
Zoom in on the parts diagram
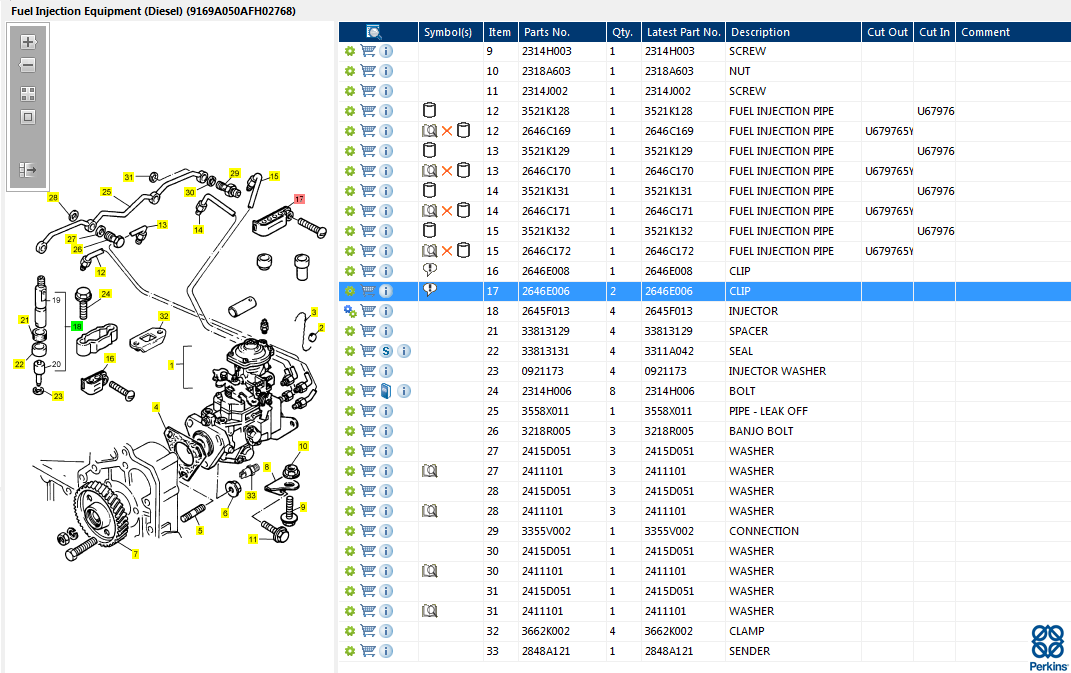pyautogui.click(x=28, y=42)
